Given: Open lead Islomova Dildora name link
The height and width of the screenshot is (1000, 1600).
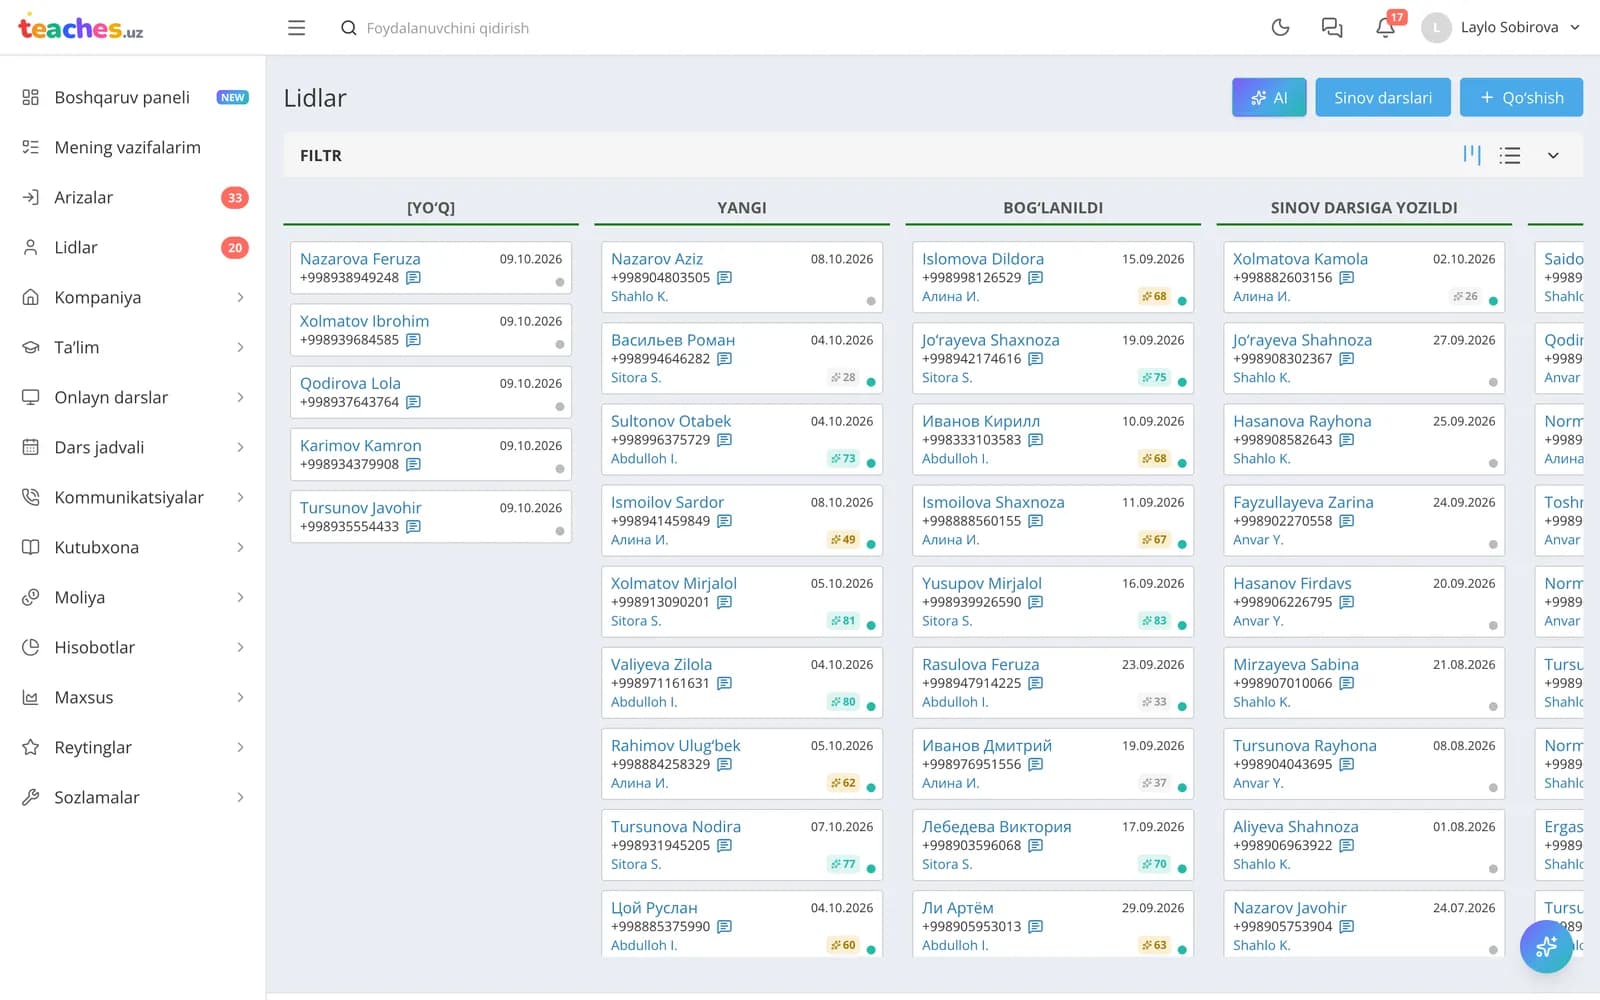Looking at the screenshot, I should click(x=982, y=259).
